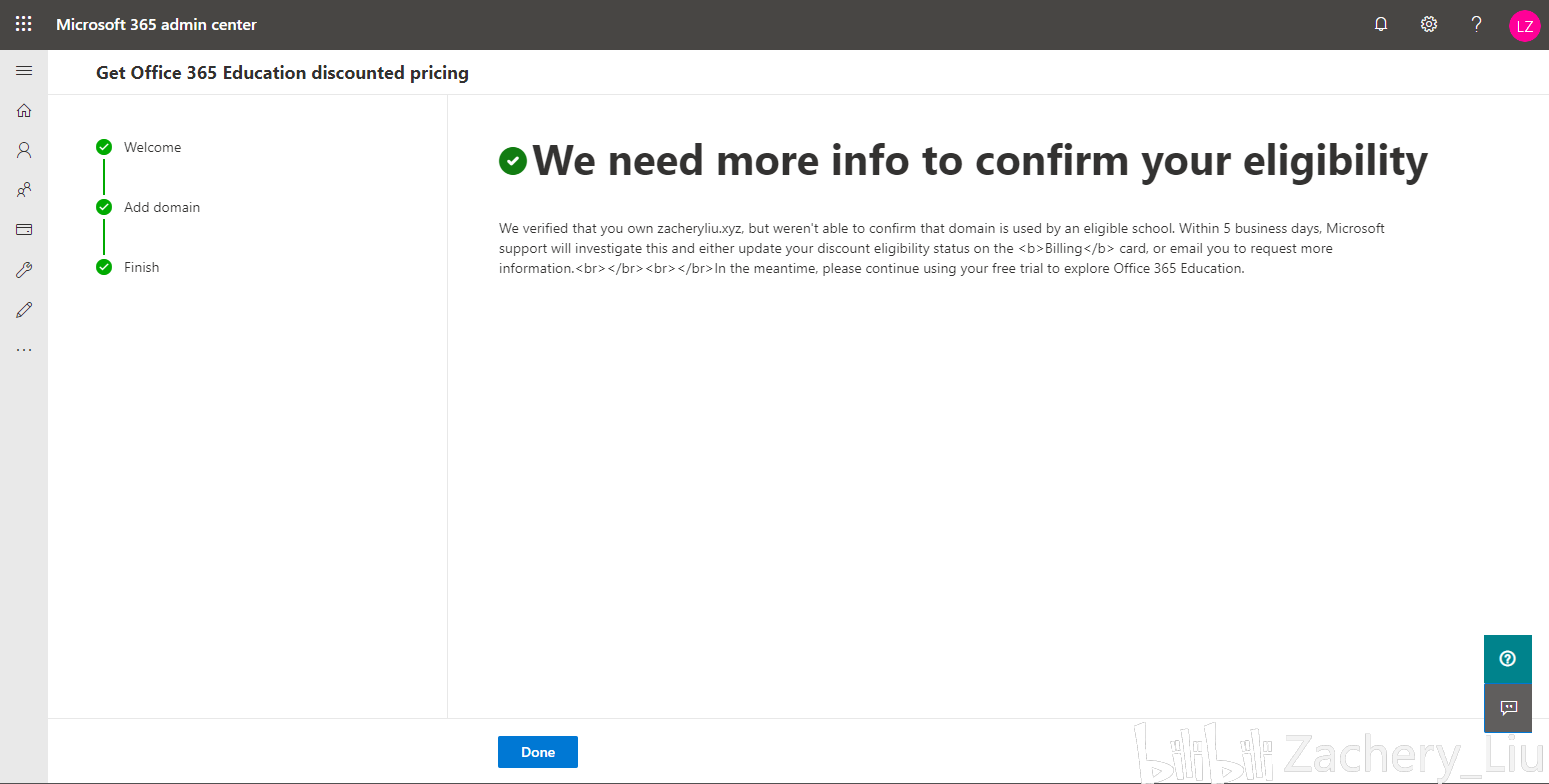Click the paragraph mentioning zacheryliu.xyz
Image resolution: width=1549 pixels, height=784 pixels.
tap(942, 248)
